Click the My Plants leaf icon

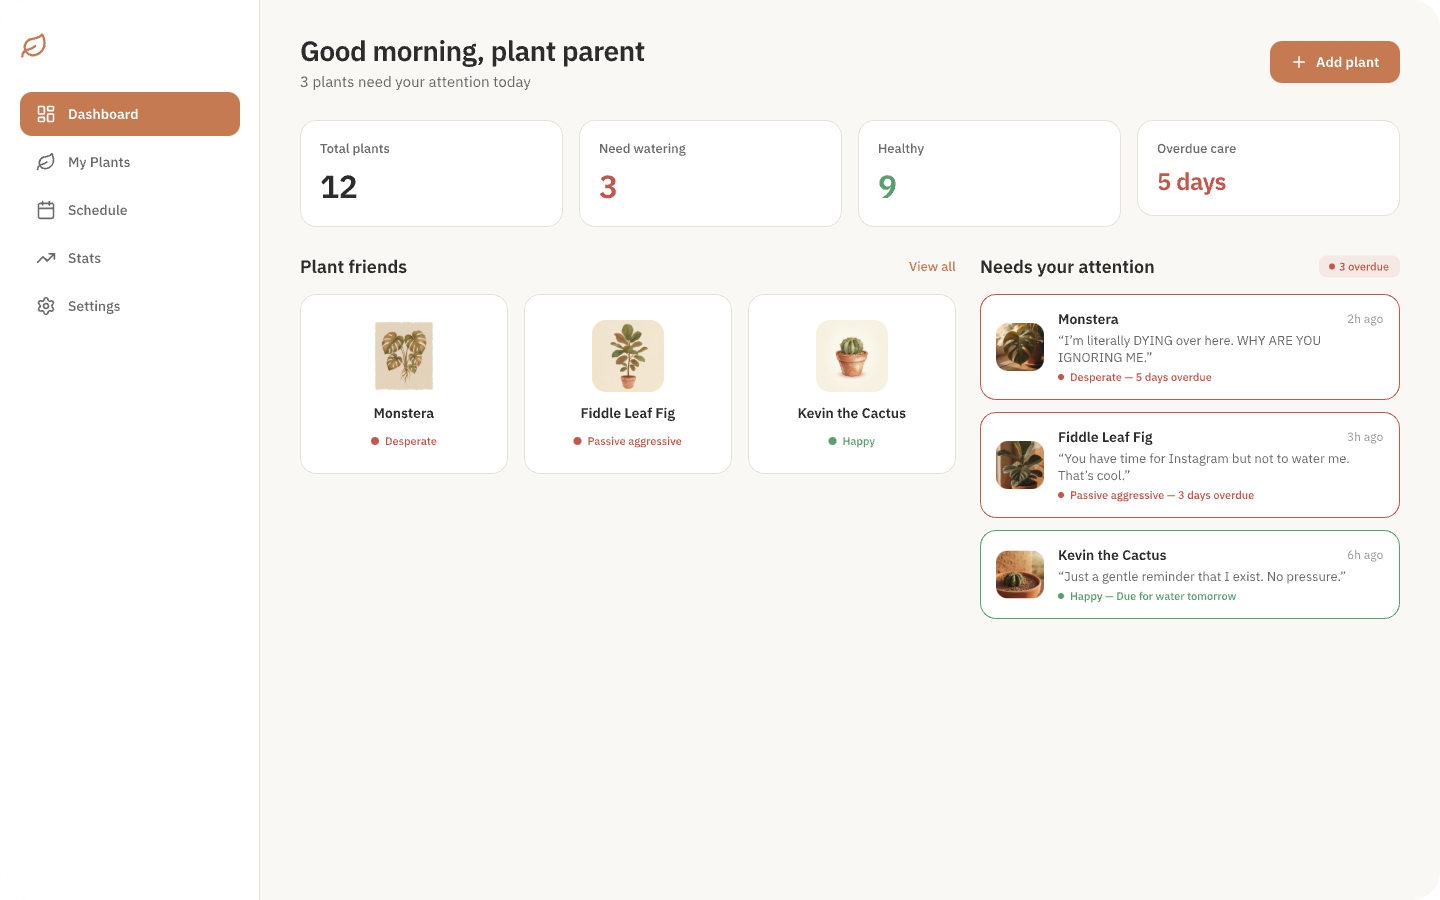[x=46, y=162]
